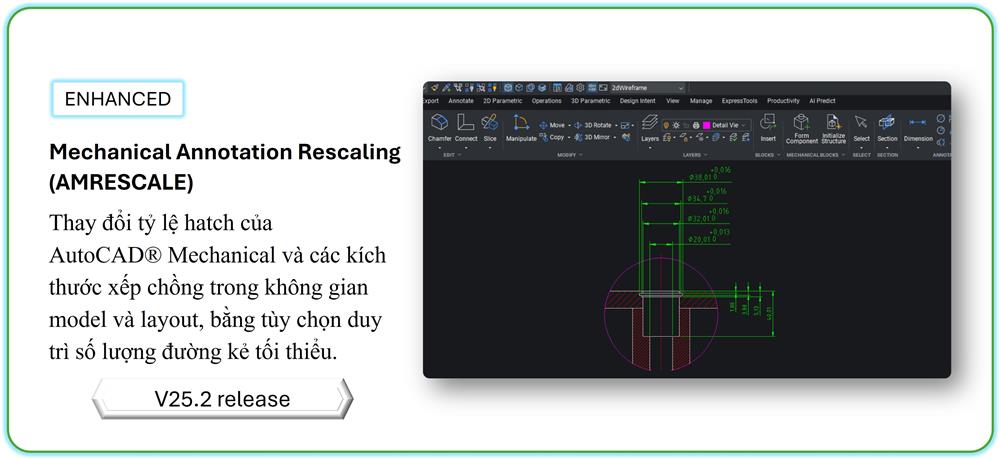Click the magenta layer color swatch
The image size is (1000, 459).
706,126
